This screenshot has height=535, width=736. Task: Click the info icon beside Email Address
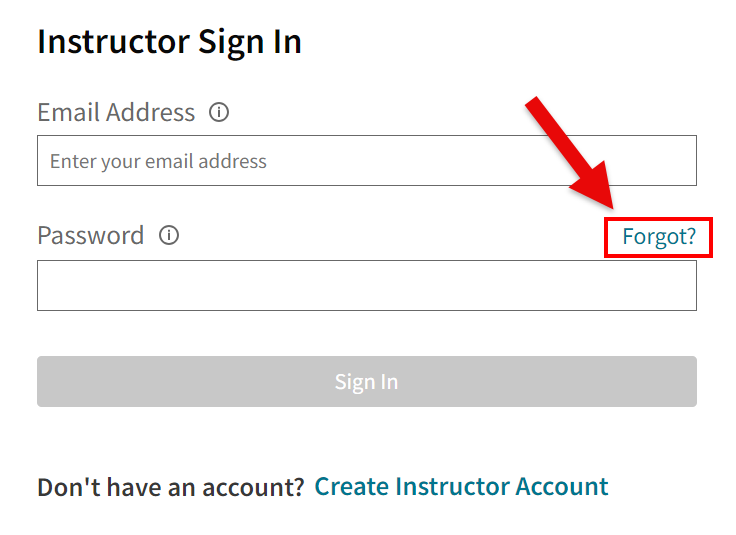219,112
